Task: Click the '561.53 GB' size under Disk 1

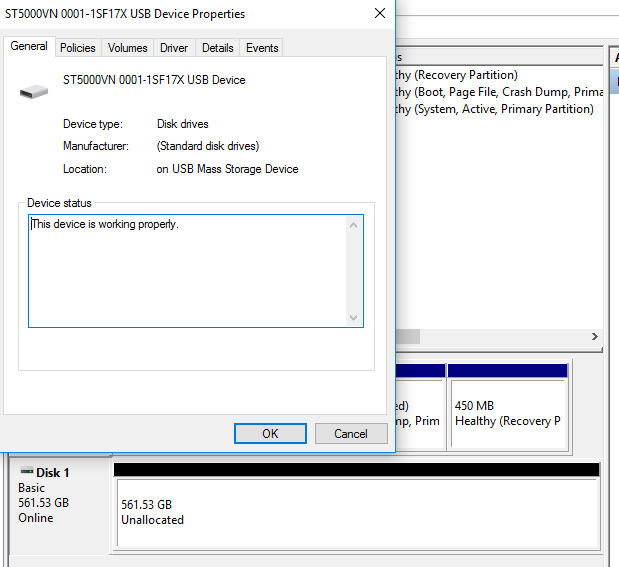Action: coord(43,503)
